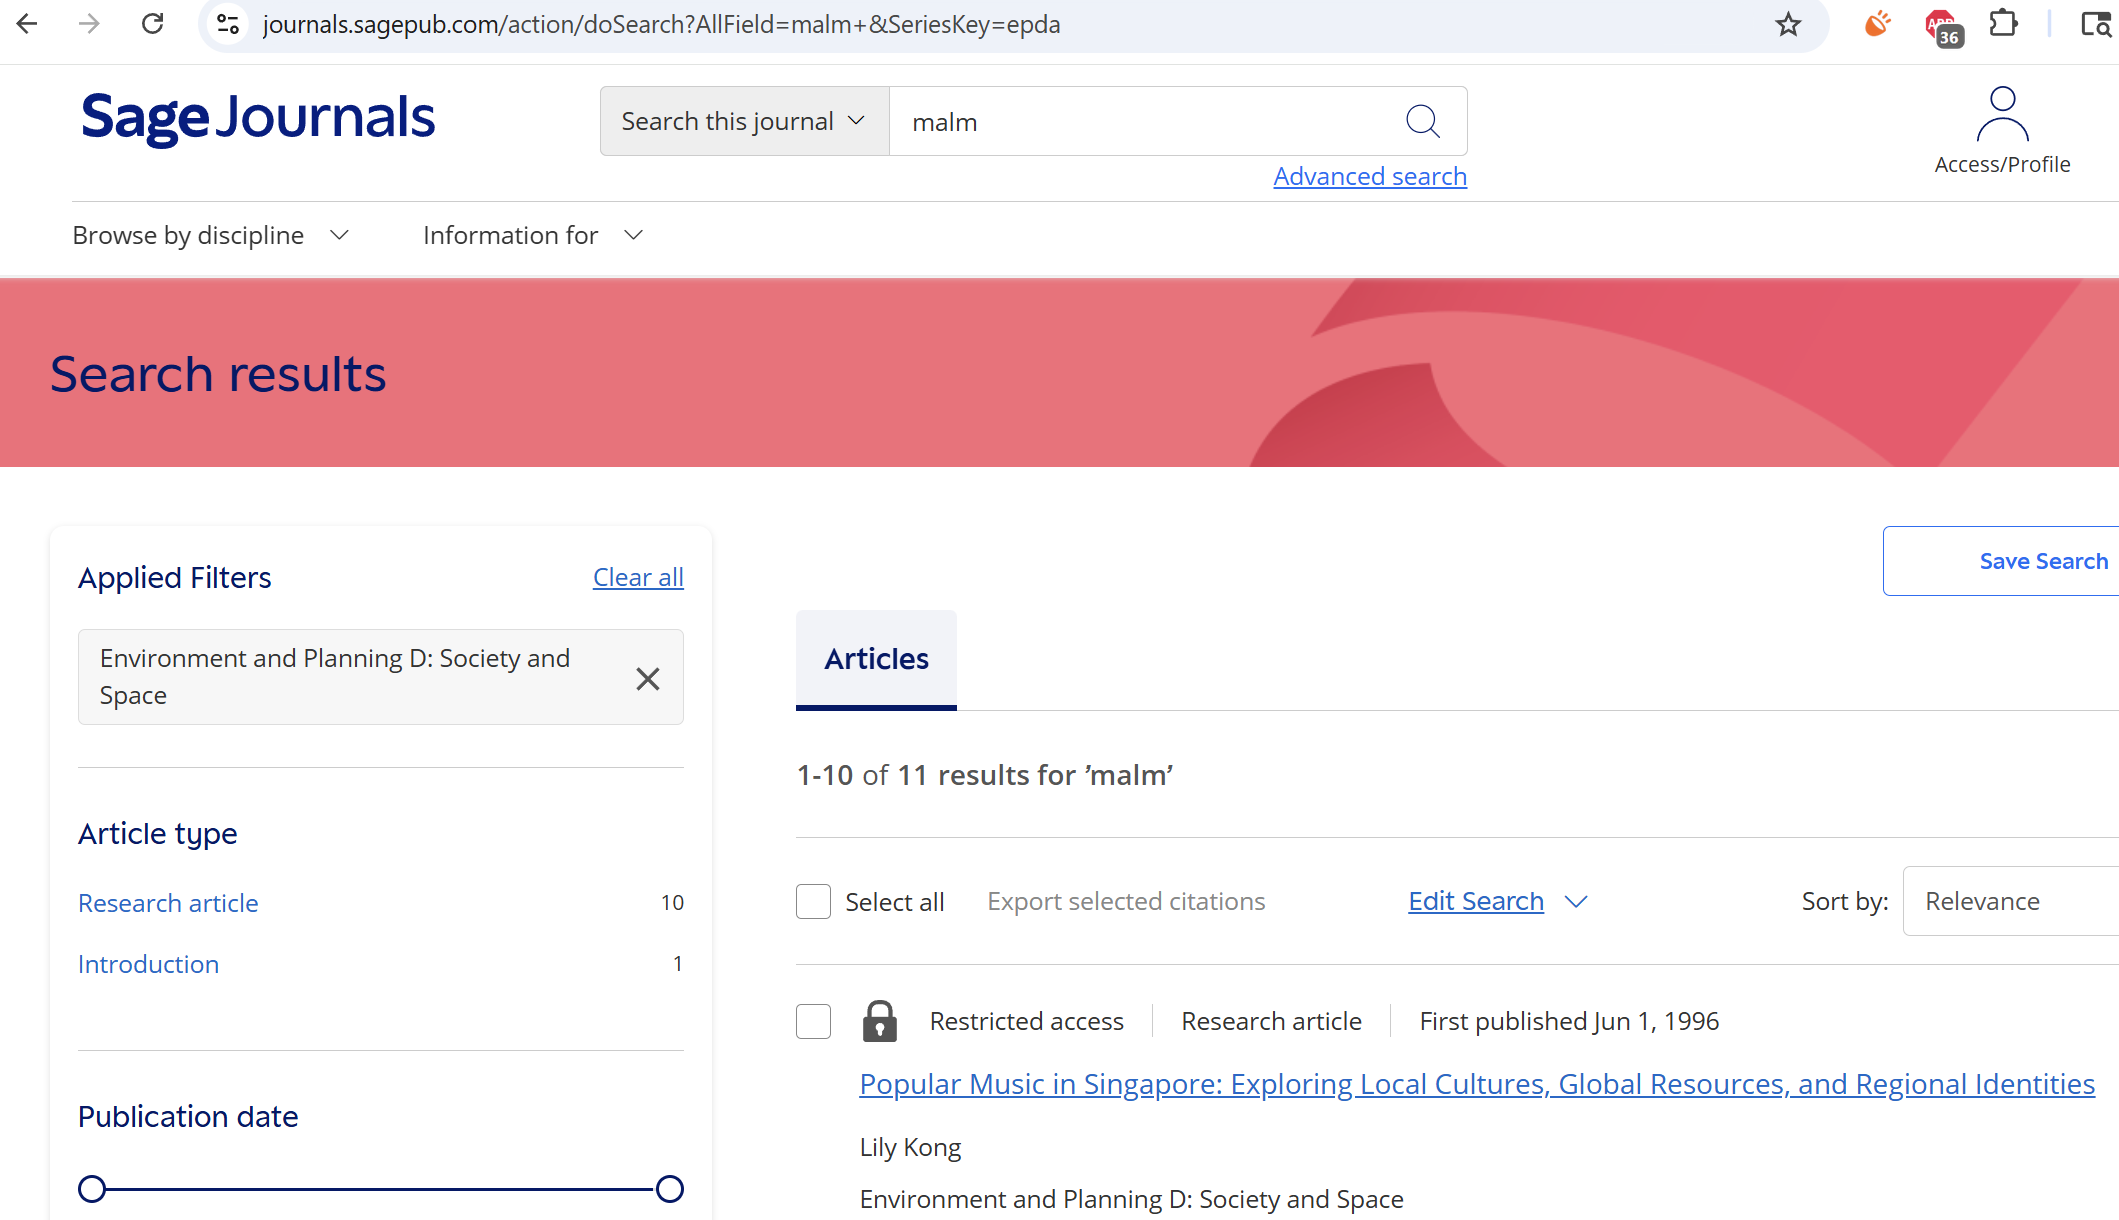This screenshot has height=1220, width=2119.
Task: Click the Advanced search link
Action: pyautogui.click(x=1369, y=176)
